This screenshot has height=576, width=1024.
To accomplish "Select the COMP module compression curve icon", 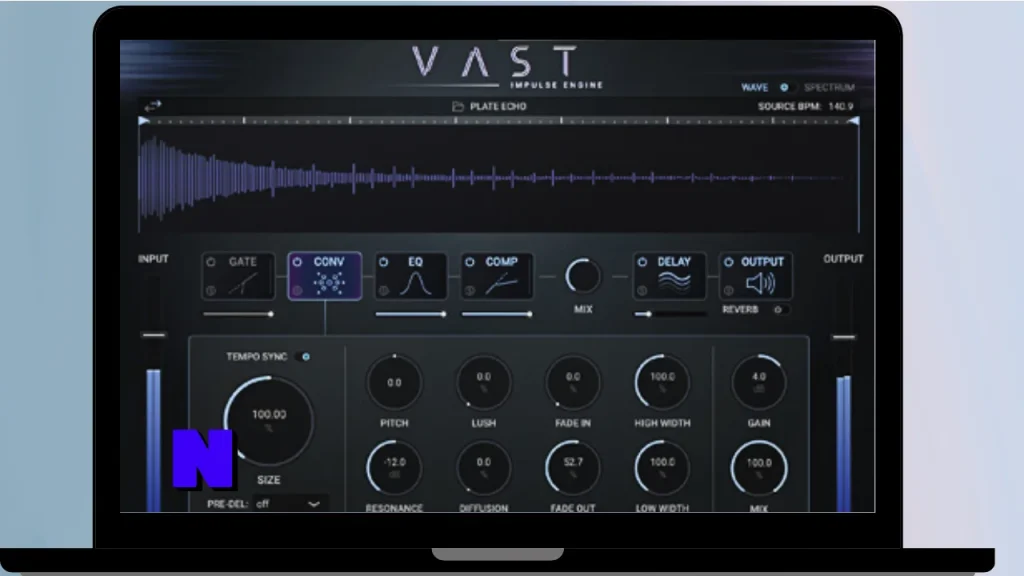I will pyautogui.click(x=502, y=283).
